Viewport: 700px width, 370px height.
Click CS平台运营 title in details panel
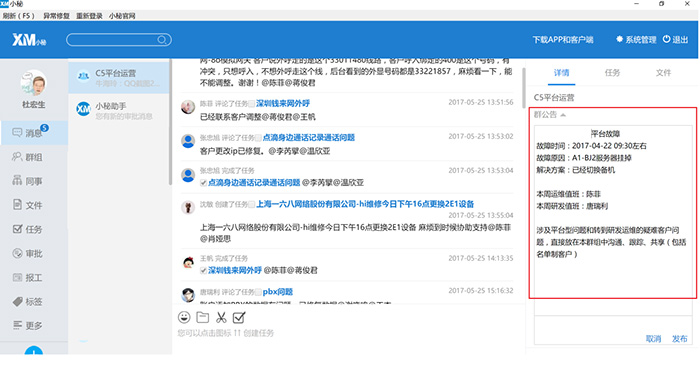pos(554,97)
